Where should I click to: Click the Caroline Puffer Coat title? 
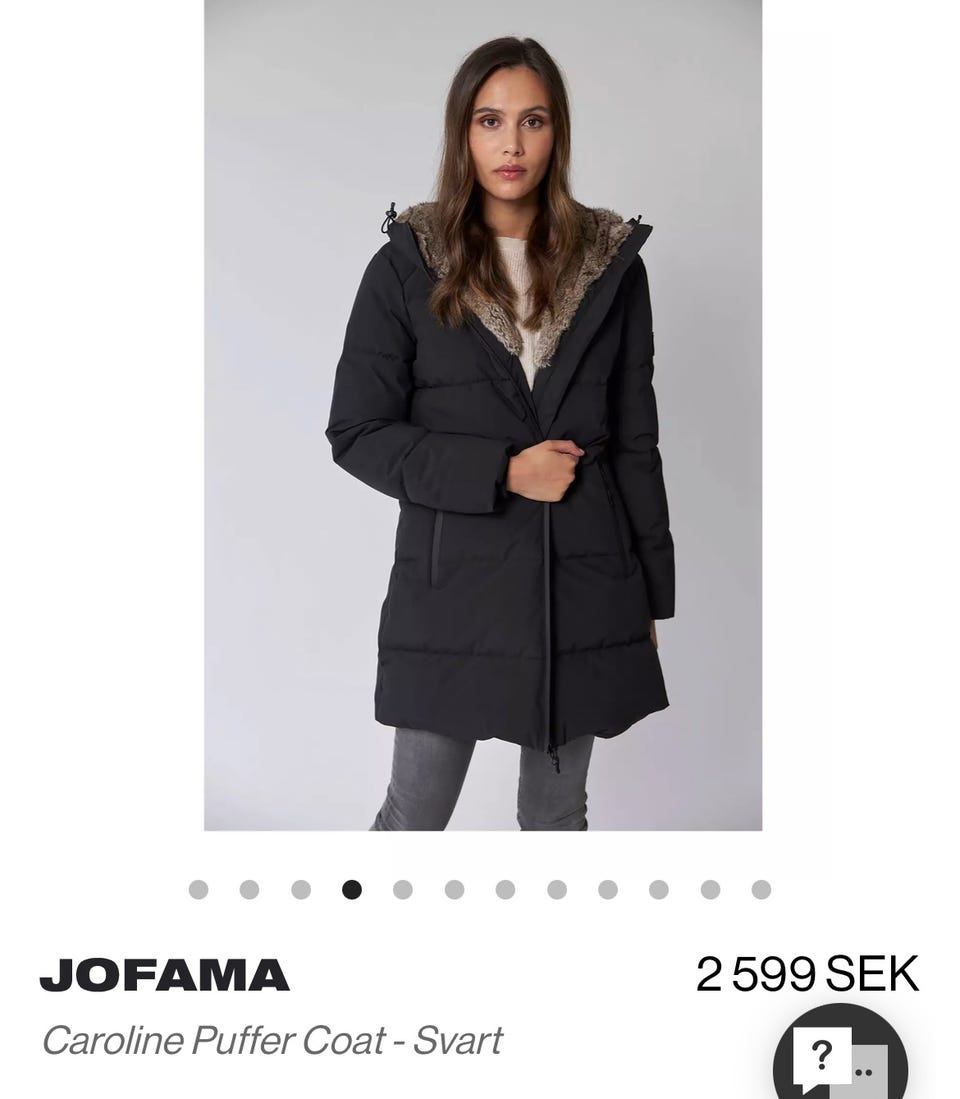[272, 1040]
